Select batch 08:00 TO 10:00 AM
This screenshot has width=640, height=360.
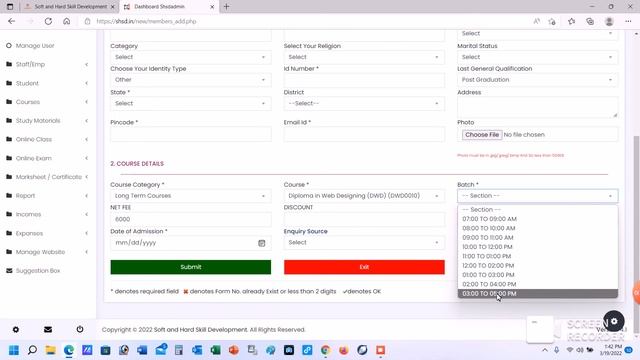(x=538, y=228)
